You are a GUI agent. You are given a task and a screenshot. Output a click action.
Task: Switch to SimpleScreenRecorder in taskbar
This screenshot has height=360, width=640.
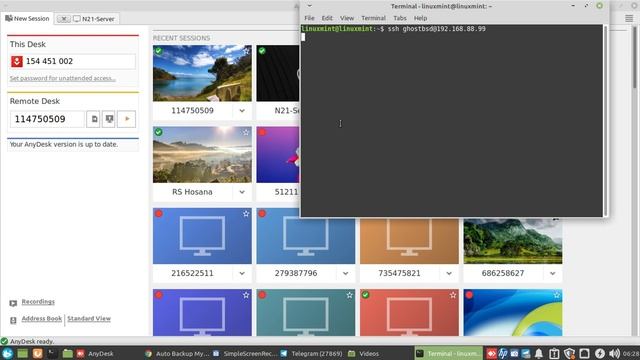coord(245,353)
